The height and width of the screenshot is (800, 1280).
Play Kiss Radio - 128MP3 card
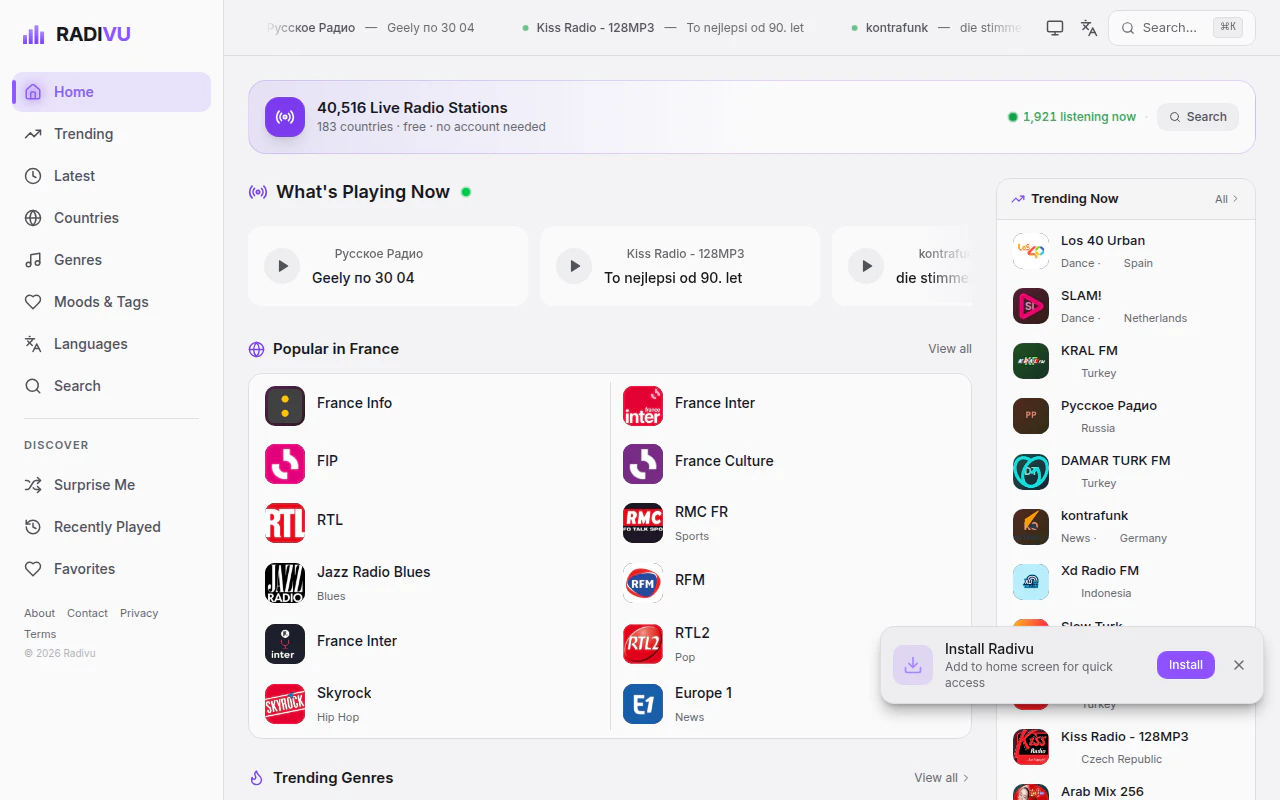[574, 266]
